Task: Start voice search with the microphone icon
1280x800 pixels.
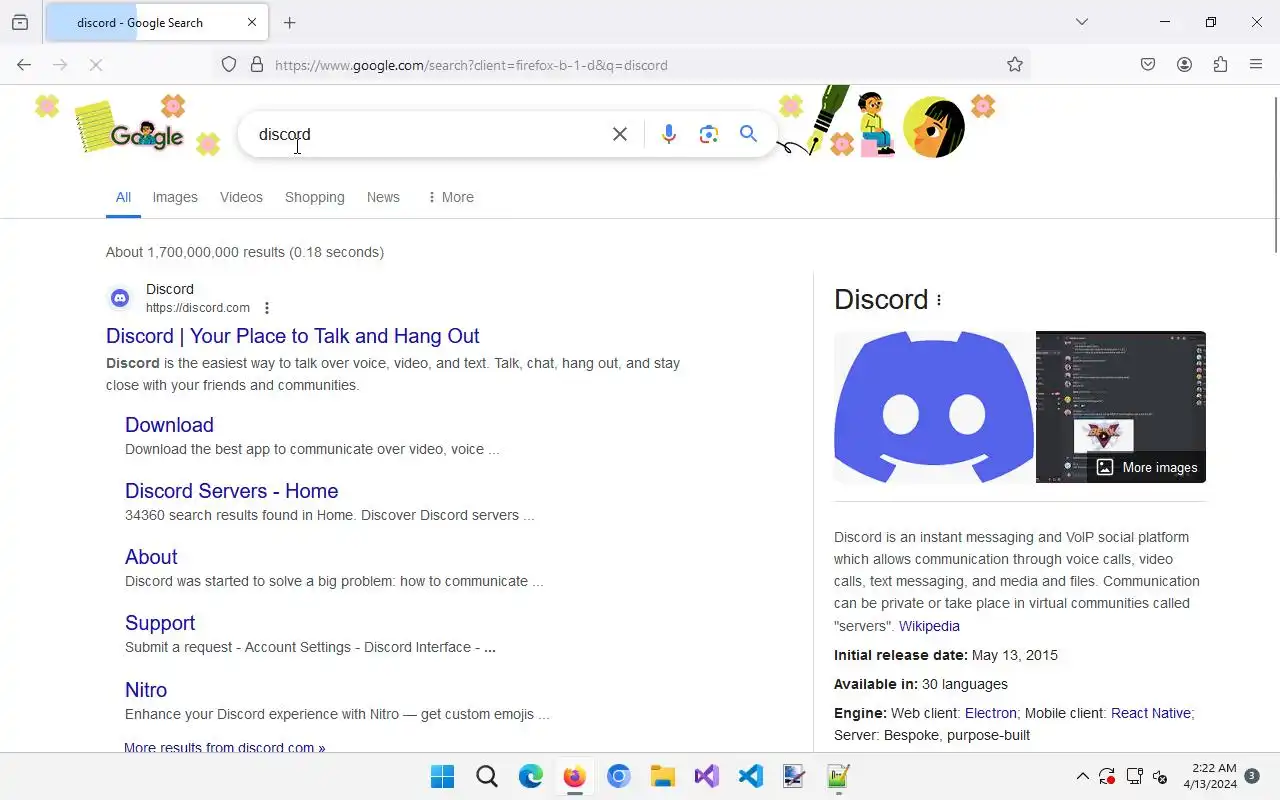Action: coord(669,134)
